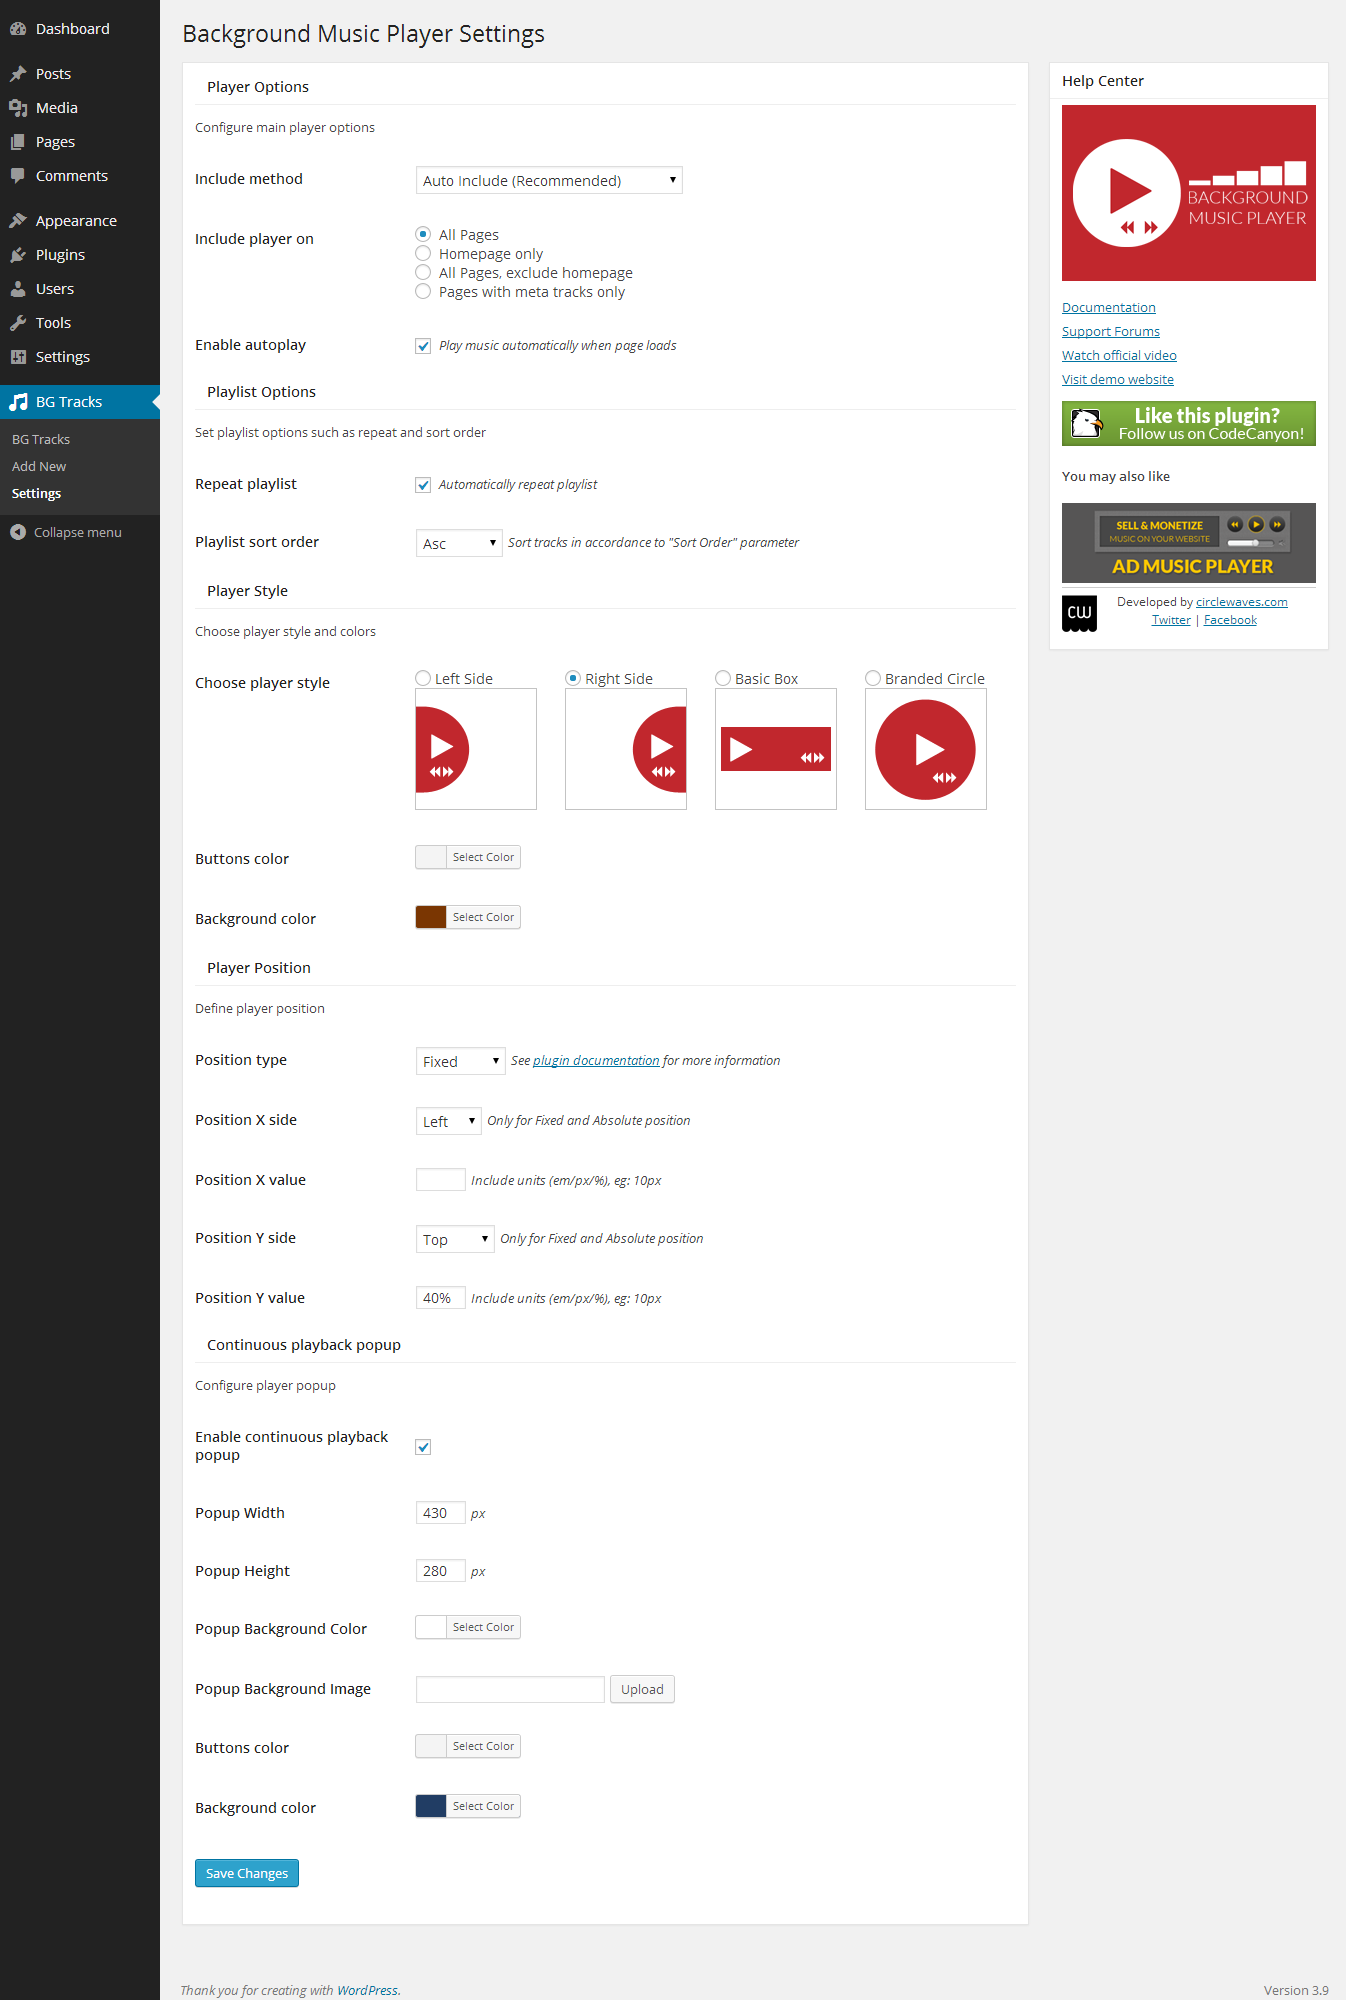Screen dimensions: 1346x2000
Task: Open the plugin documentation link
Action: pyautogui.click(x=596, y=1061)
